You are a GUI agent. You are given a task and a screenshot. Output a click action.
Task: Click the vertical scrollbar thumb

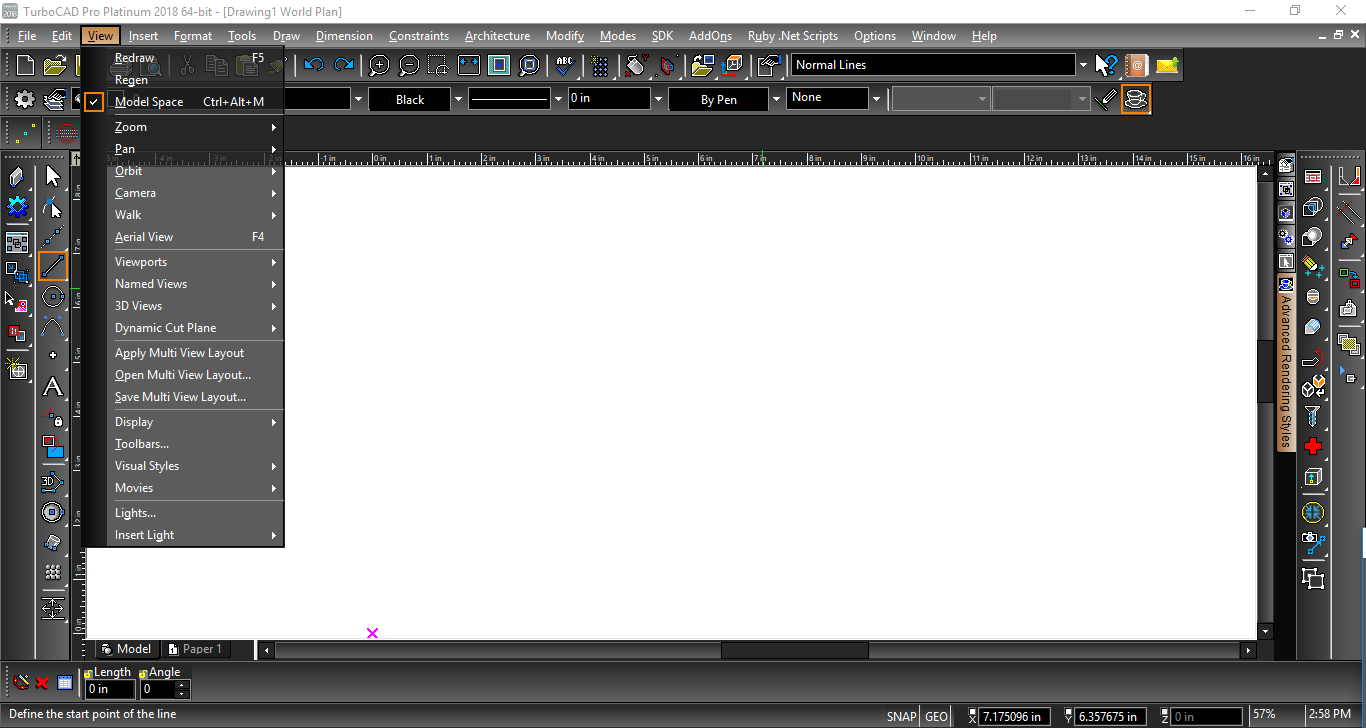pyautogui.click(x=1265, y=372)
